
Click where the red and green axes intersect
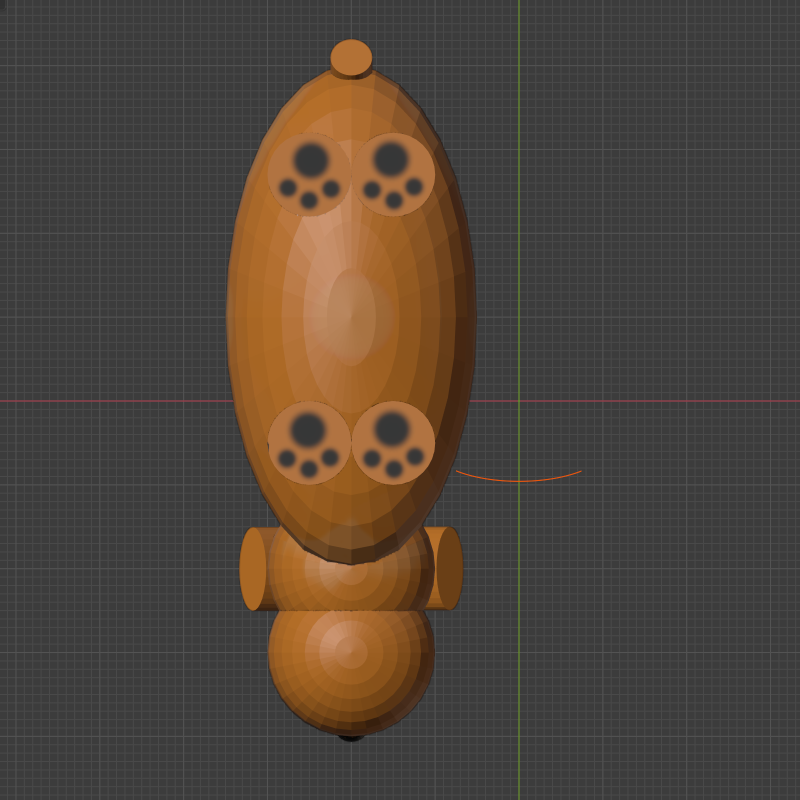coord(520,398)
